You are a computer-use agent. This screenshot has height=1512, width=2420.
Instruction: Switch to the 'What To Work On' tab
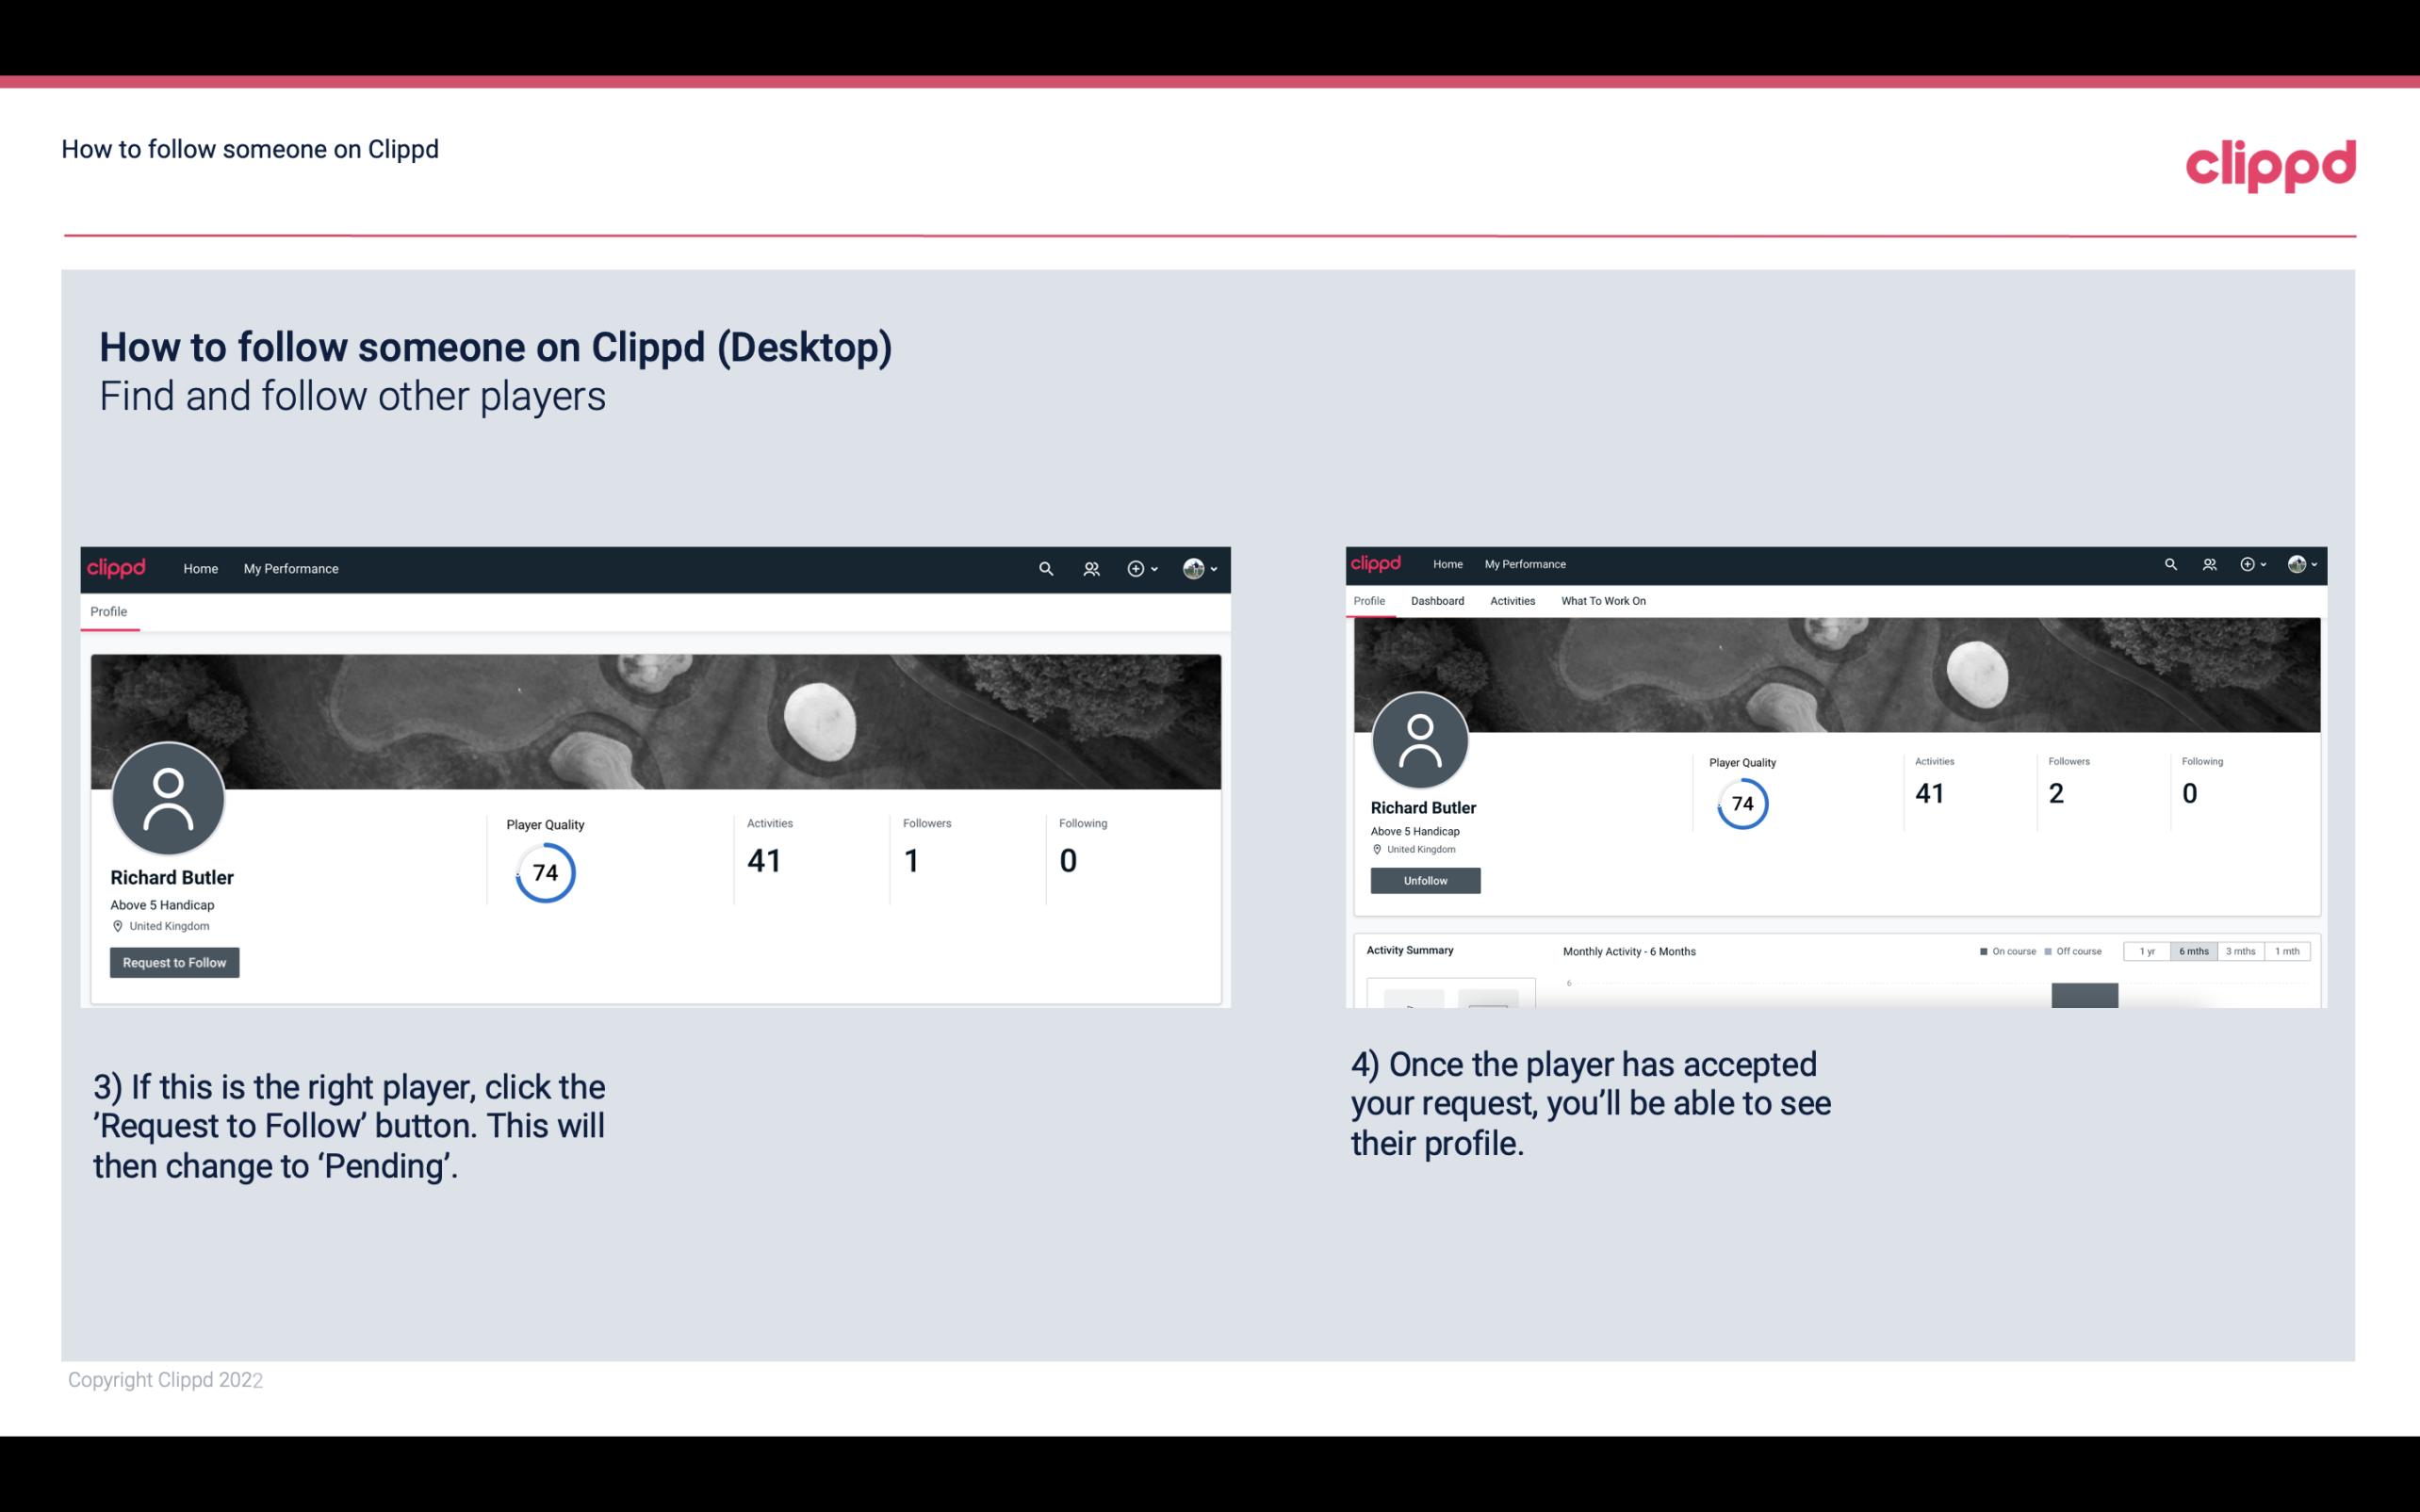[1603, 599]
